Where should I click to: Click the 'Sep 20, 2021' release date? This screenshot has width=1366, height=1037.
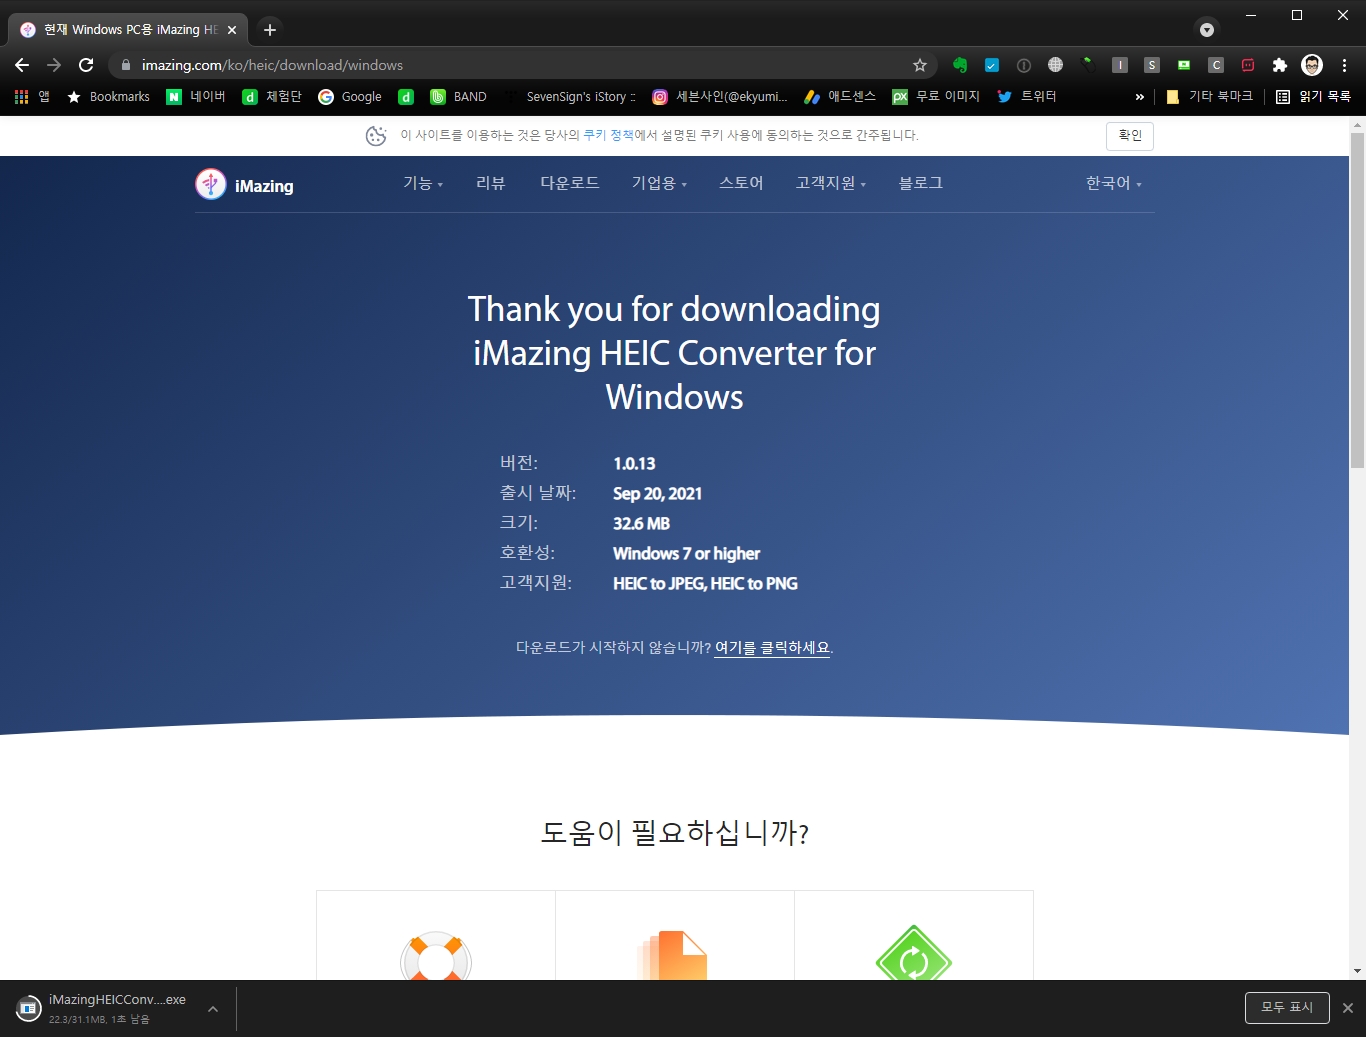tap(657, 494)
